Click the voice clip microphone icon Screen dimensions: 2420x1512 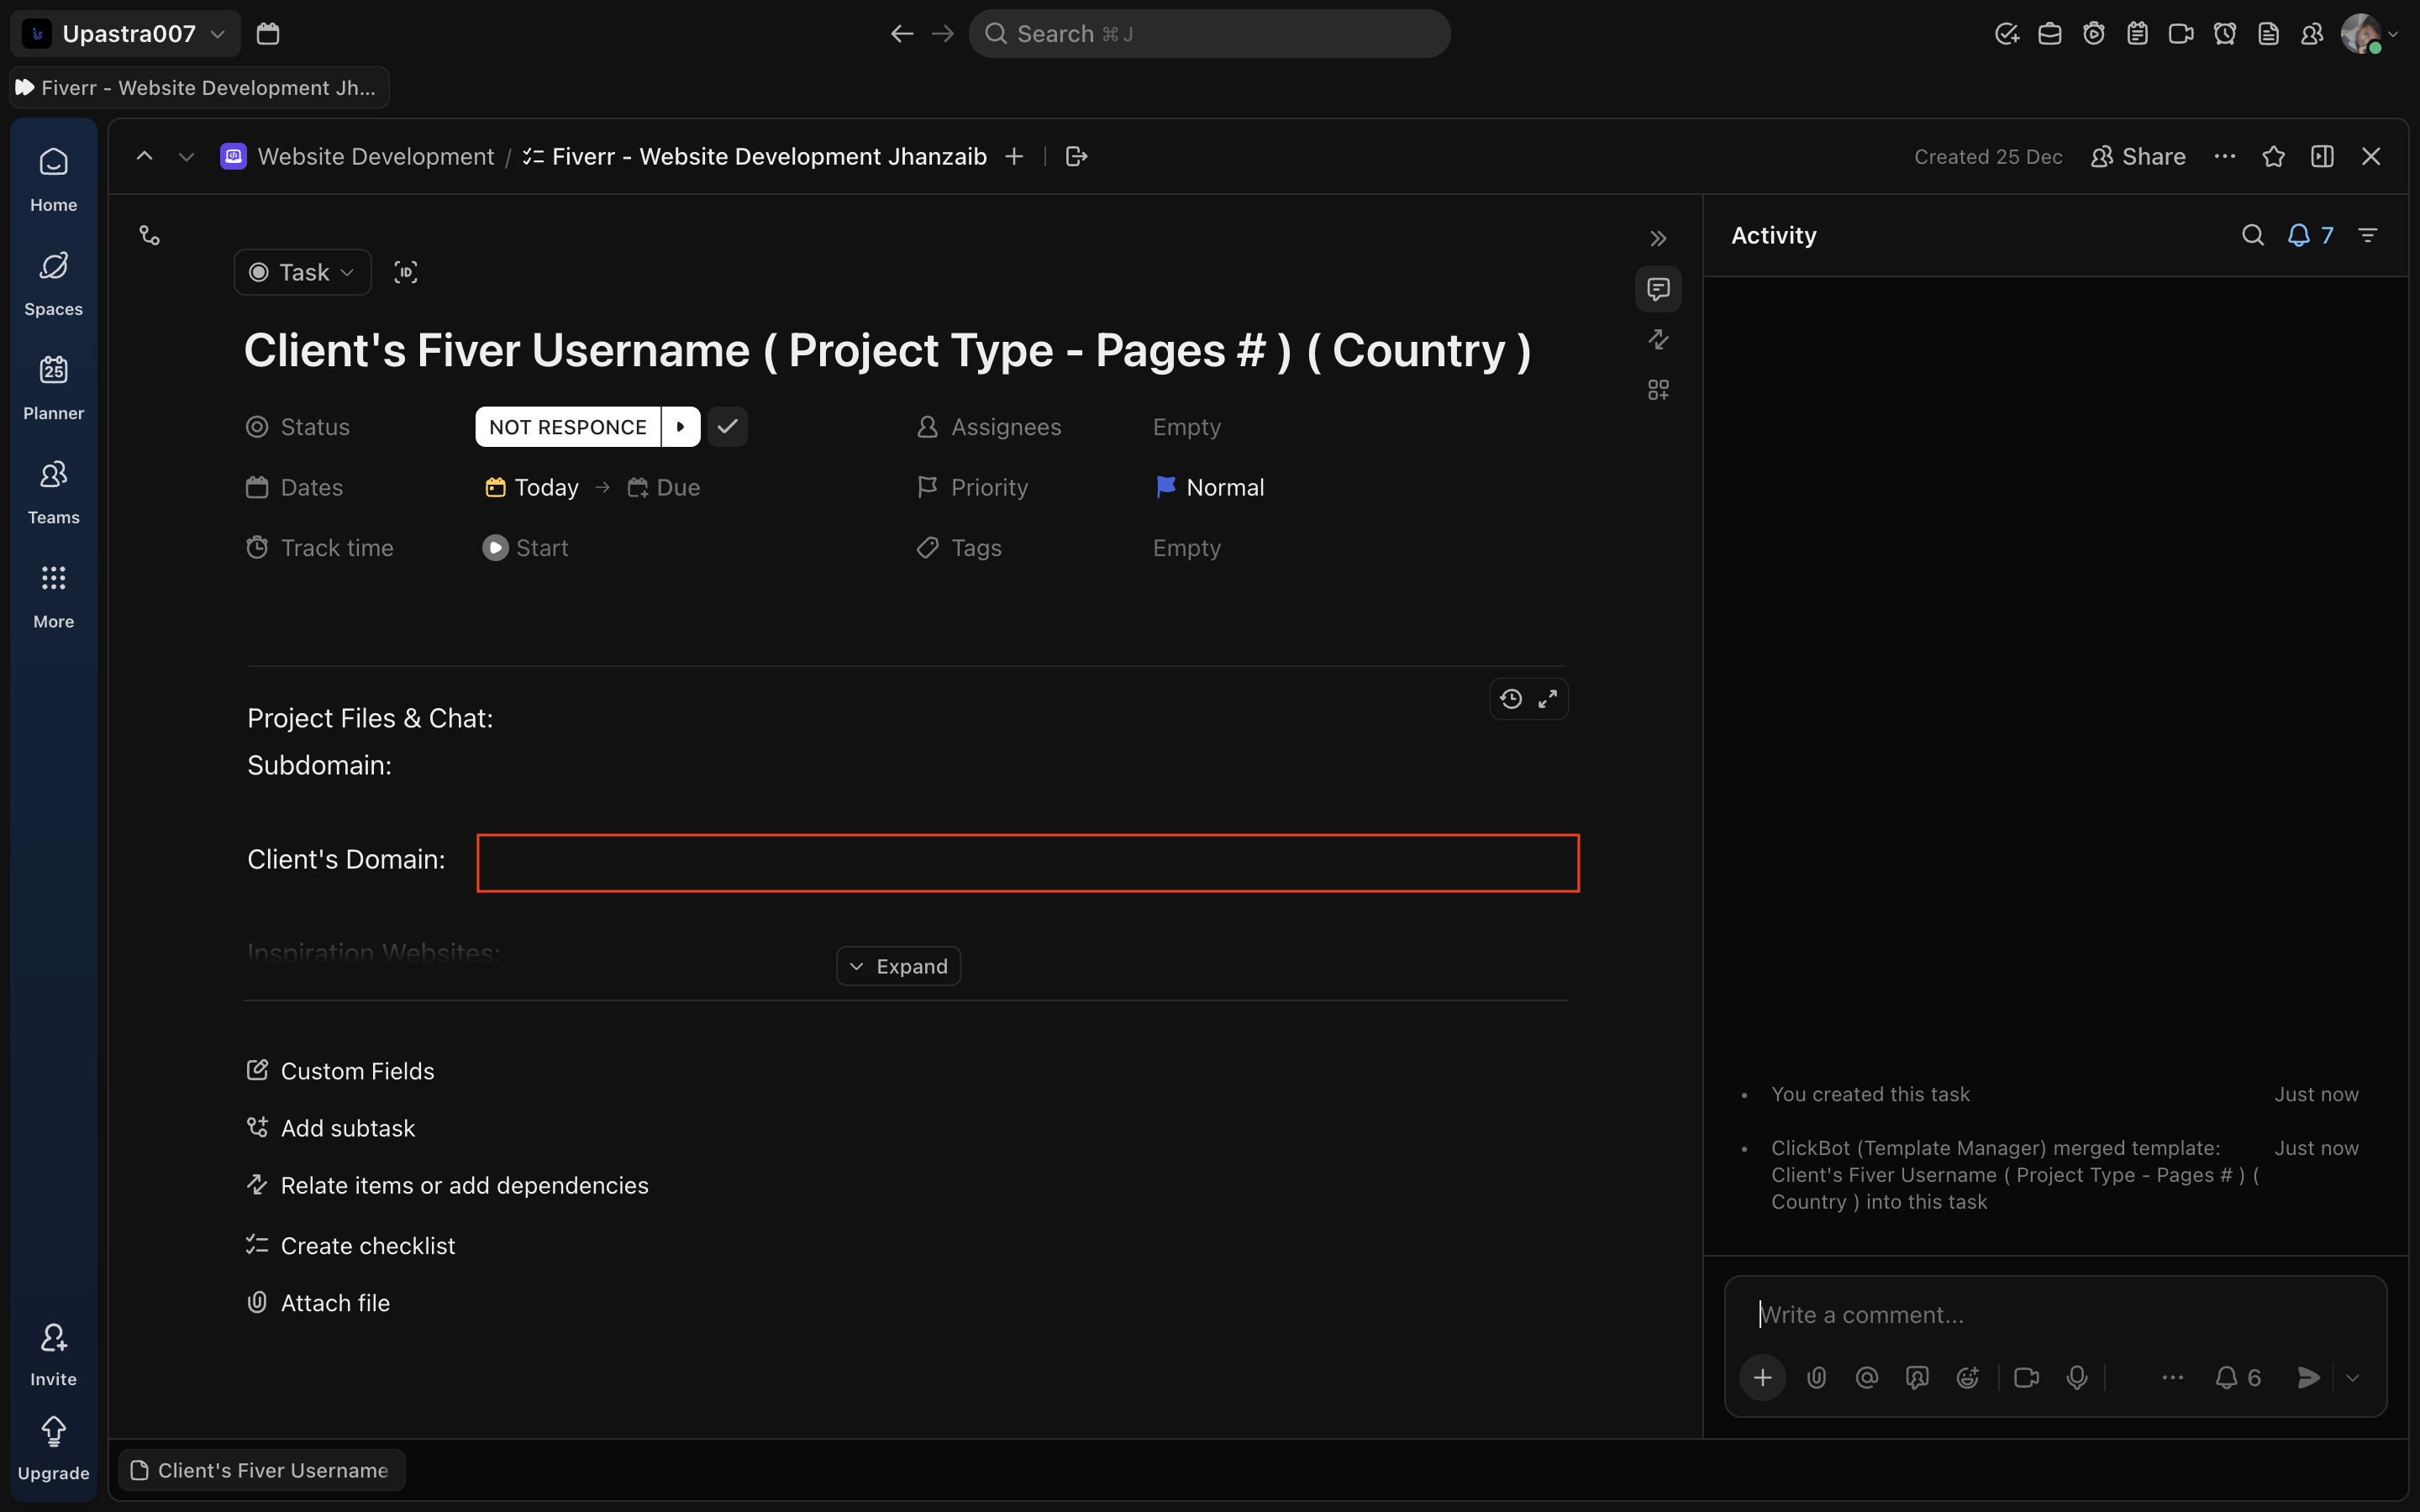pyautogui.click(x=2077, y=1378)
